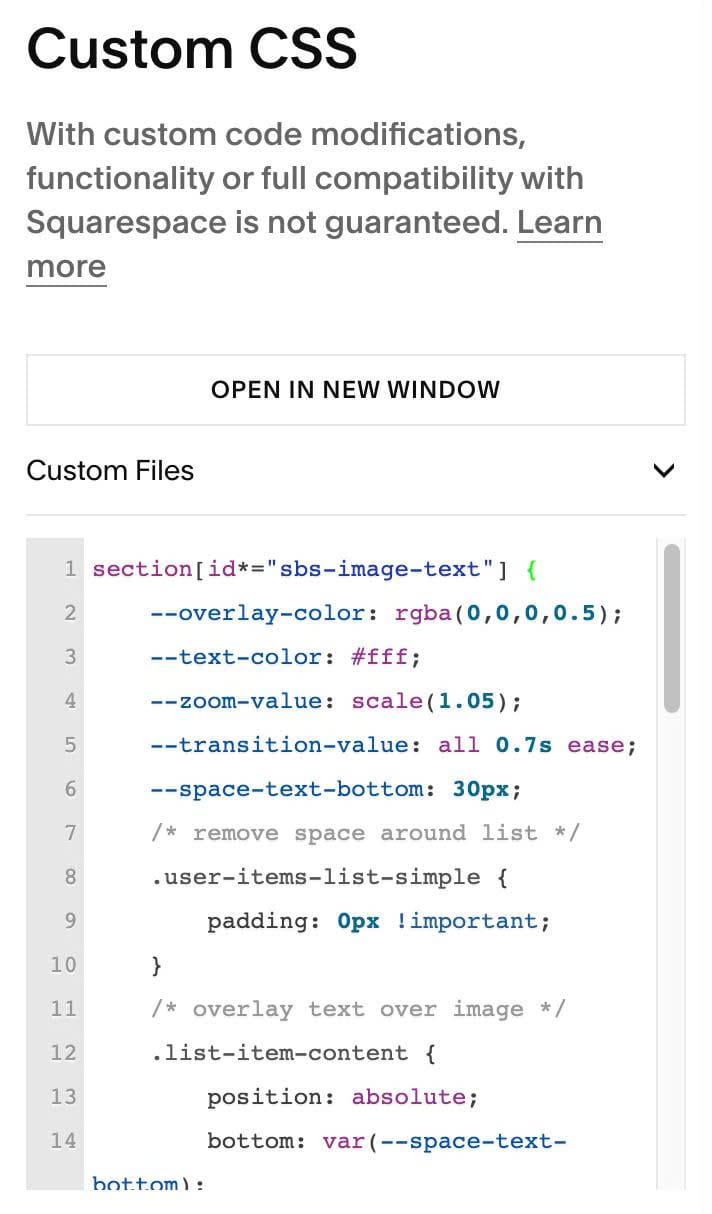The width and height of the screenshot is (712, 1214).
Task: Click the var(--space-text- value on line 14
Action: (x=444, y=1141)
